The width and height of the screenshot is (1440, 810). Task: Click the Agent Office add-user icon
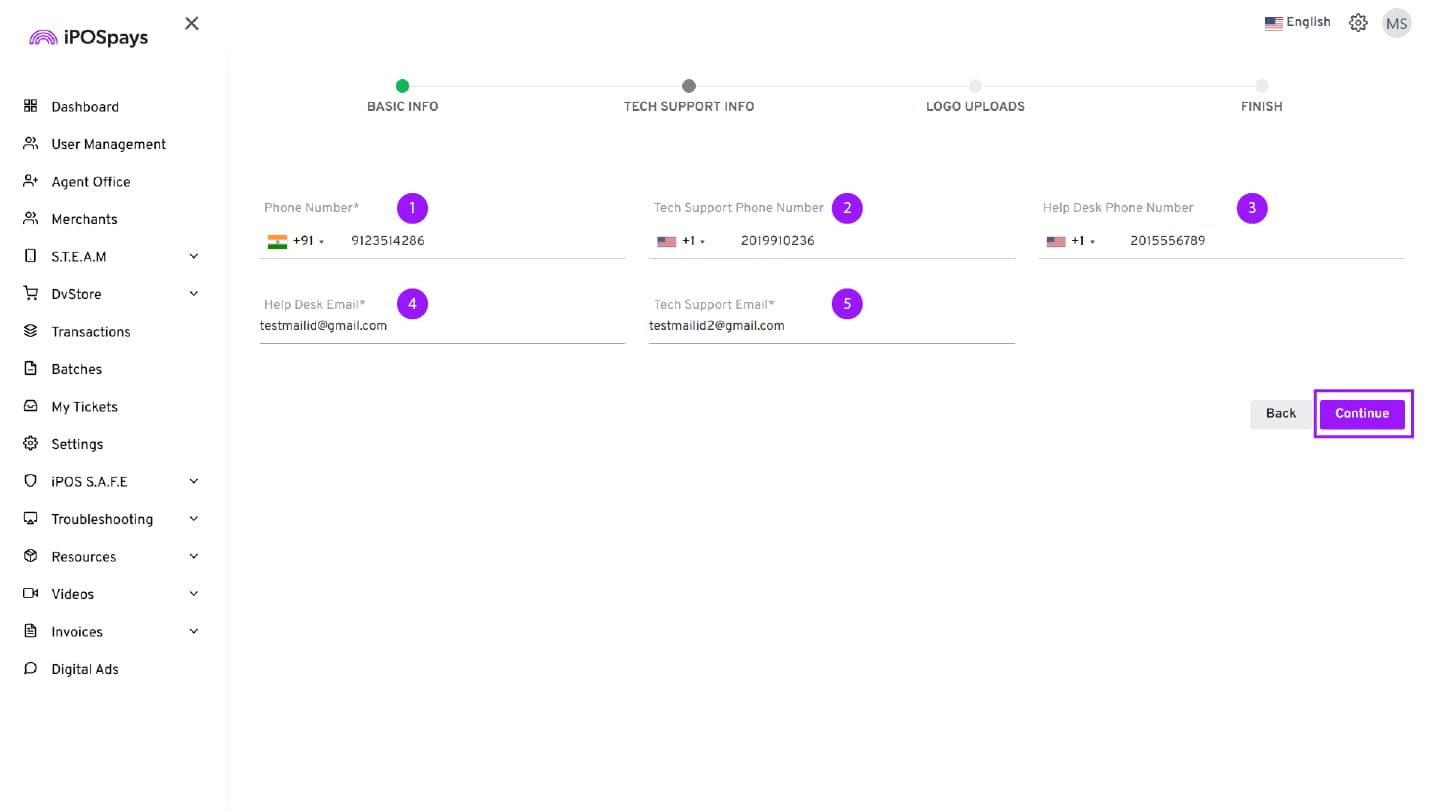[x=30, y=181]
